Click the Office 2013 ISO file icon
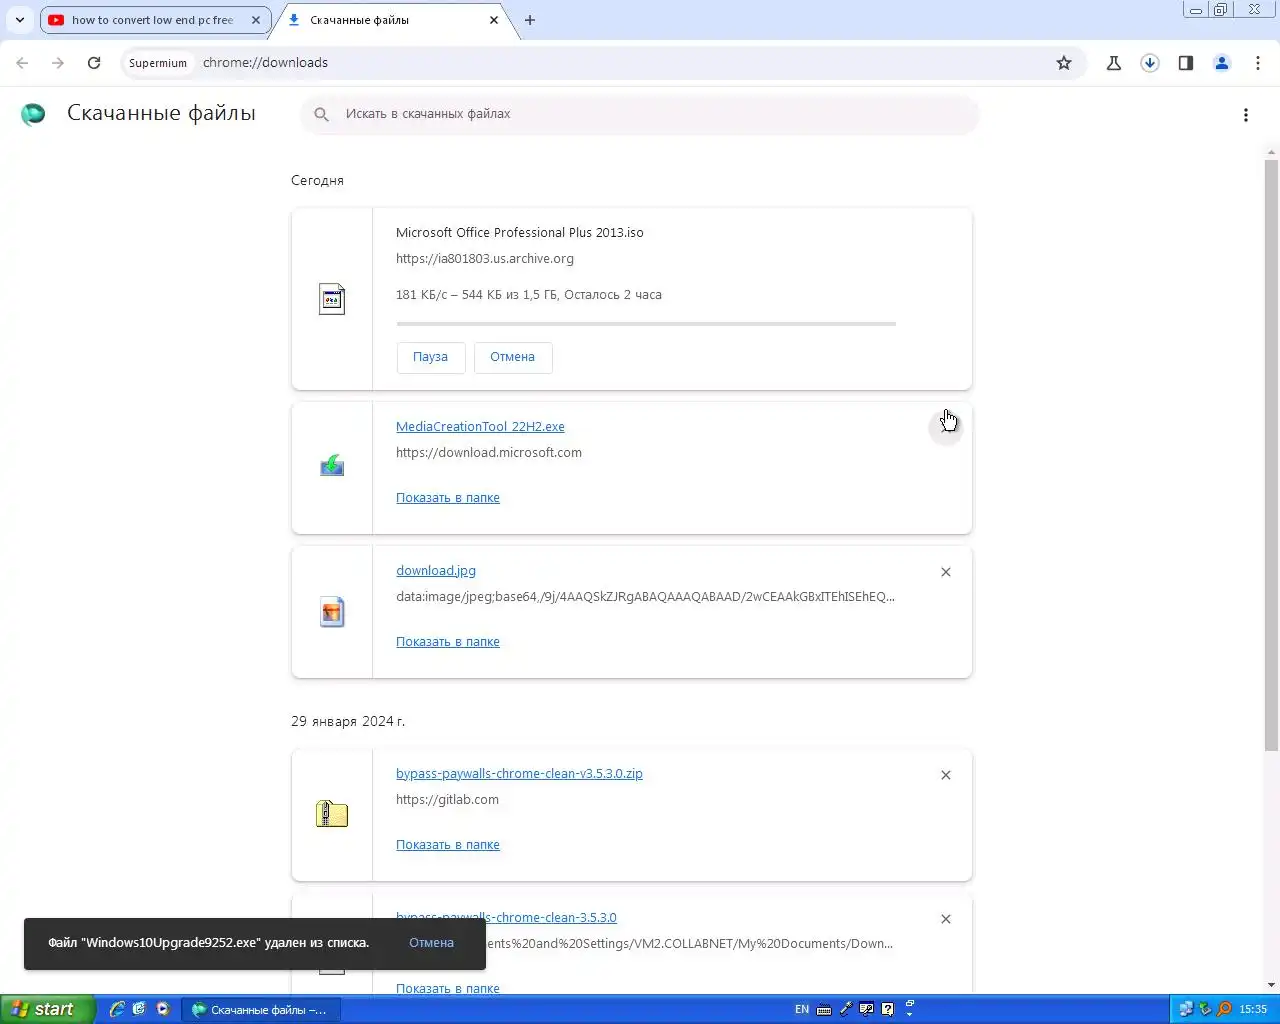Image resolution: width=1280 pixels, height=1024 pixels. 332,299
